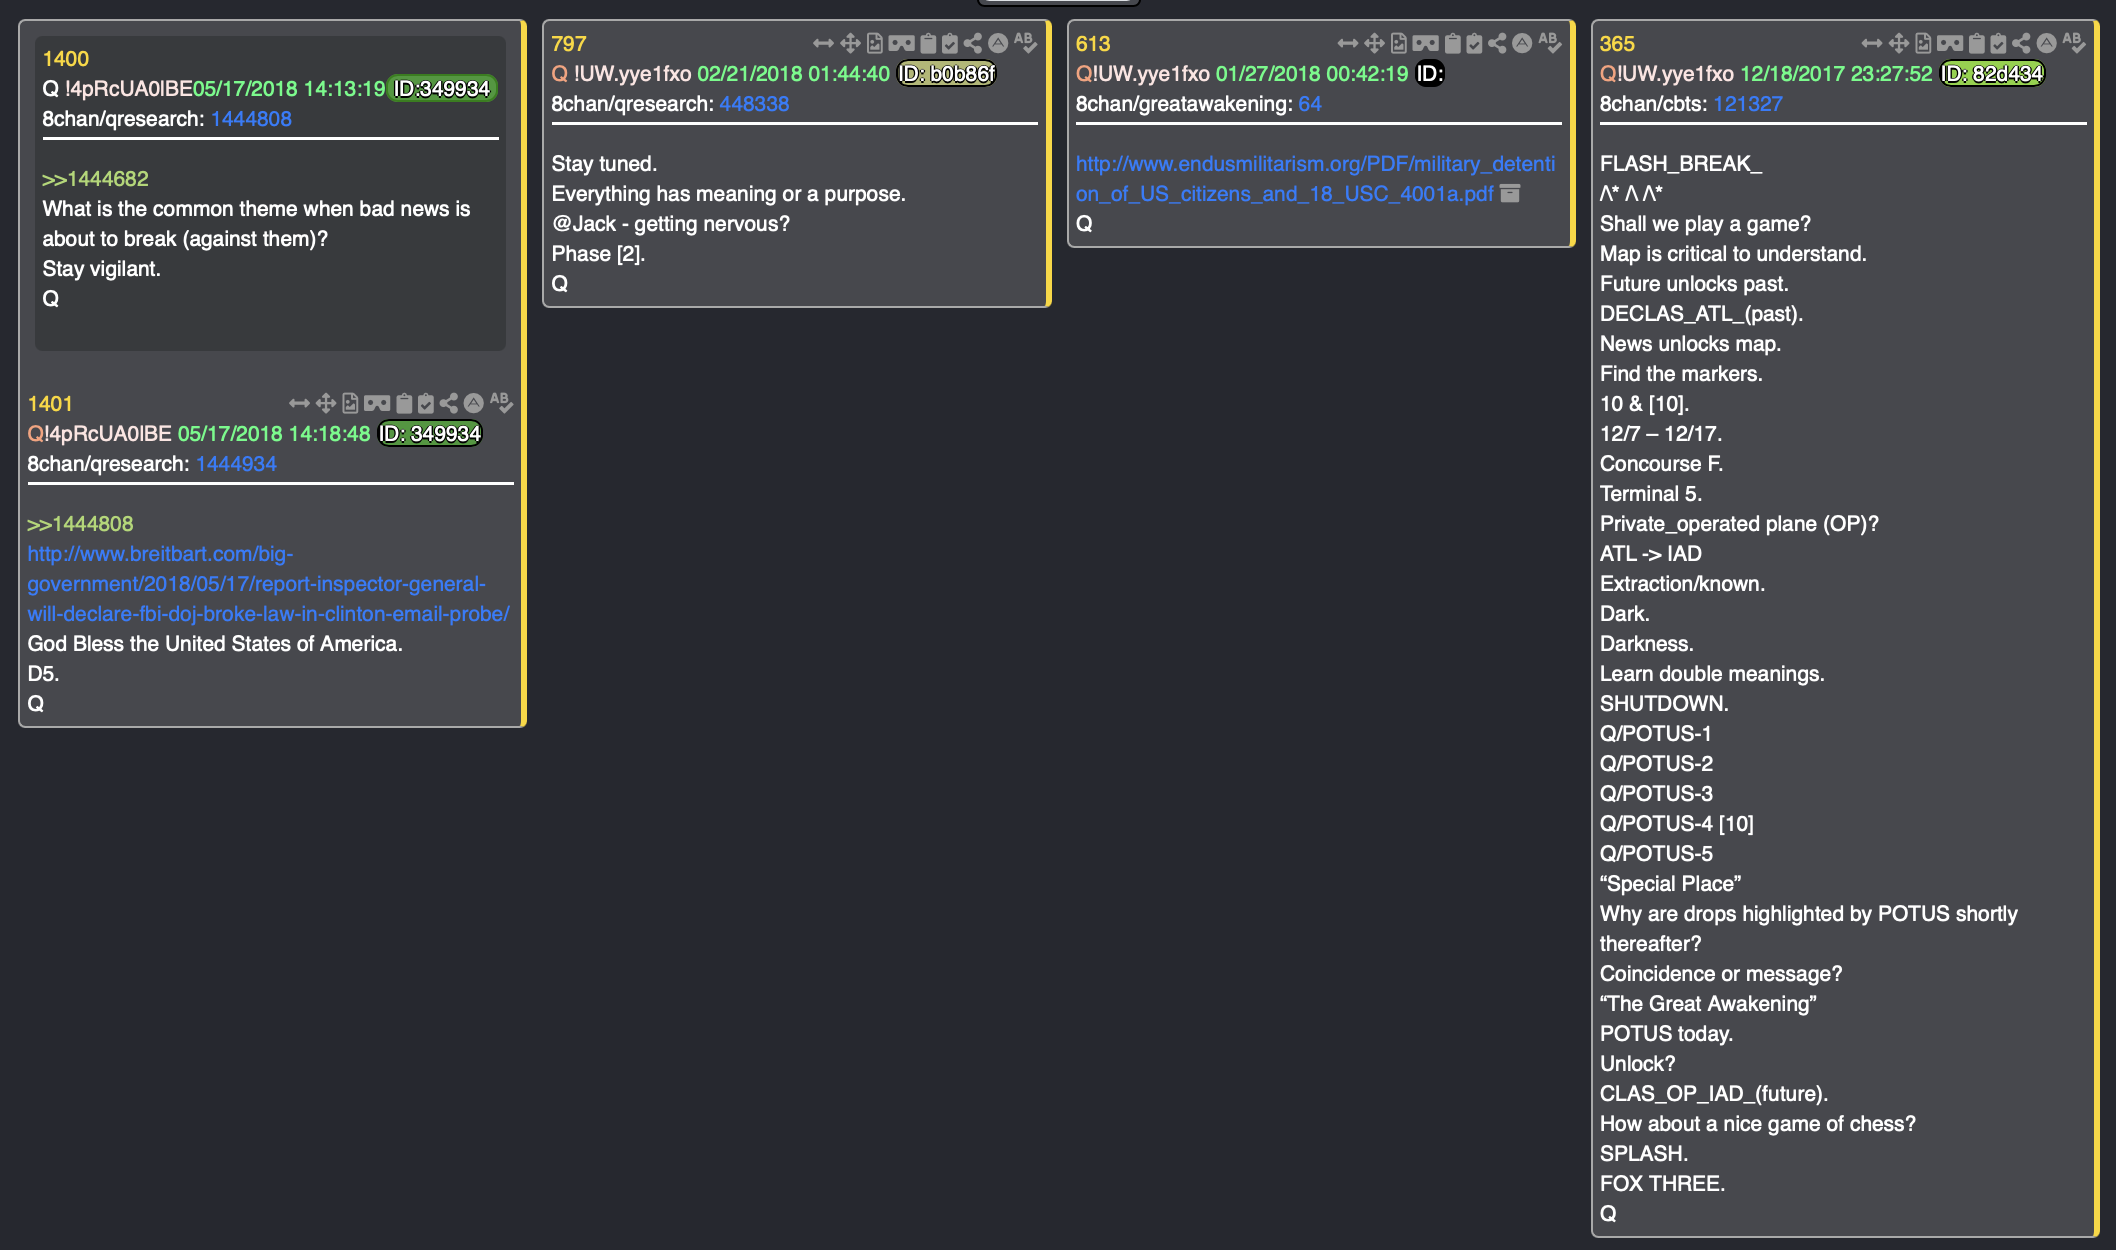Click the VR goggles icon on post 365
The width and height of the screenshot is (2116, 1250).
pos(1949,43)
